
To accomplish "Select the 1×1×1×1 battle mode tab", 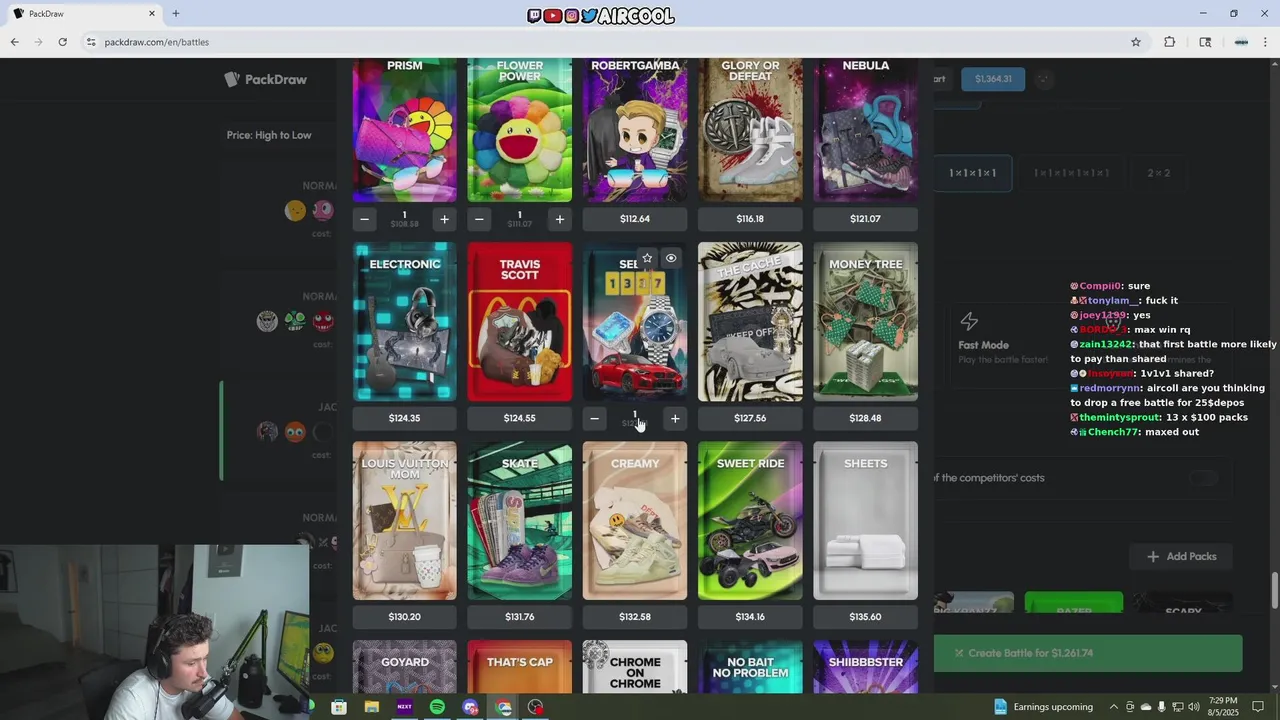I will [973, 173].
